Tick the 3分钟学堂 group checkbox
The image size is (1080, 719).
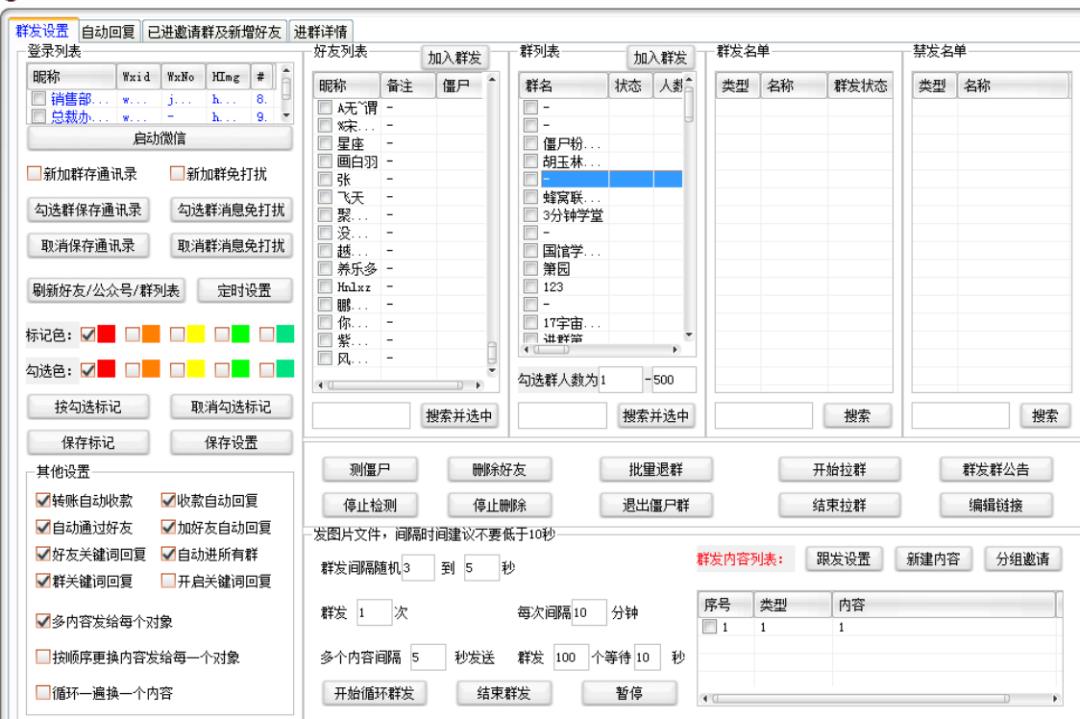pos(531,215)
